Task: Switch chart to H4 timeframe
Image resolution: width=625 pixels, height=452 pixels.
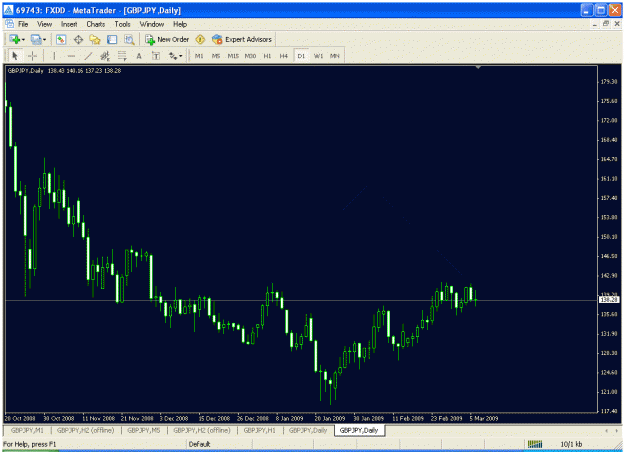Action: tap(283, 56)
